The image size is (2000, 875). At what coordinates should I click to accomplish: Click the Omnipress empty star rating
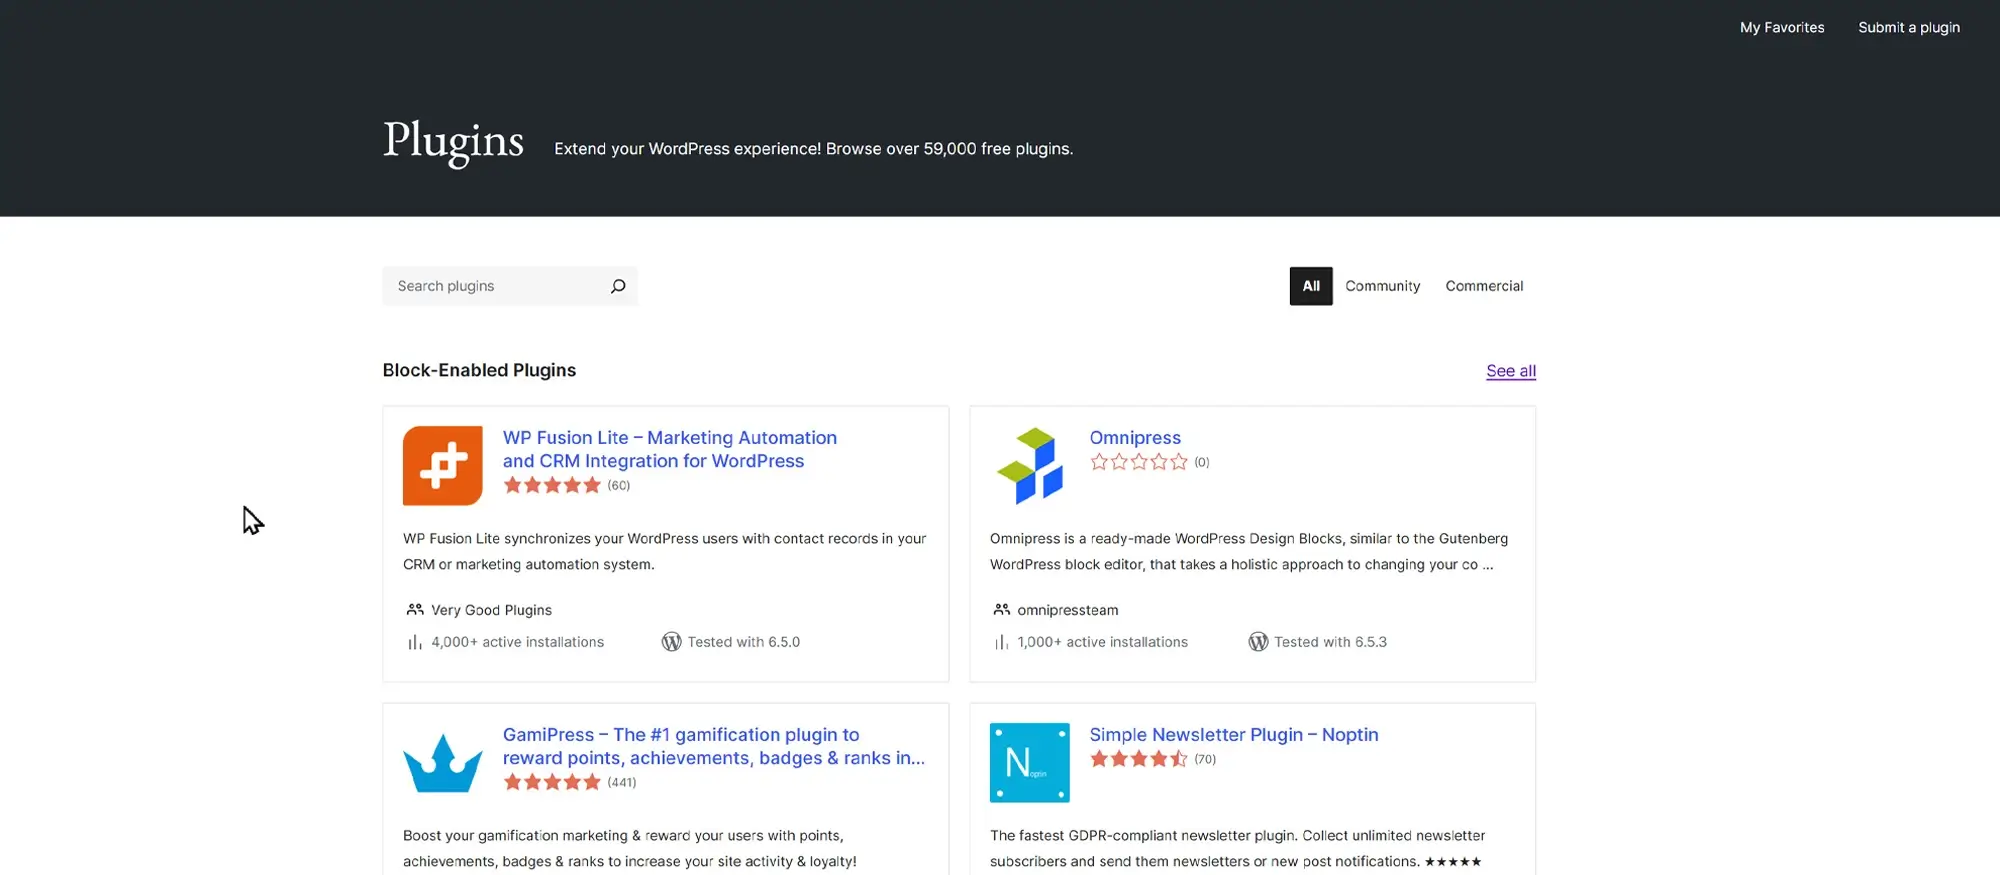pos(1139,462)
